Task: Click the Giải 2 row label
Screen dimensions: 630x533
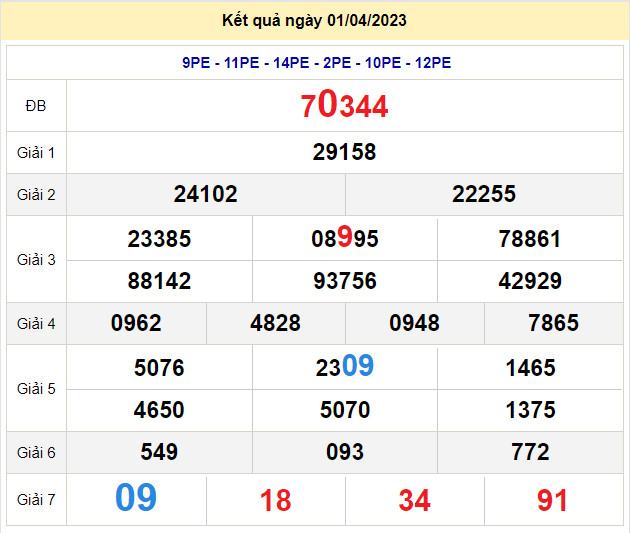Action: [x=36, y=195]
